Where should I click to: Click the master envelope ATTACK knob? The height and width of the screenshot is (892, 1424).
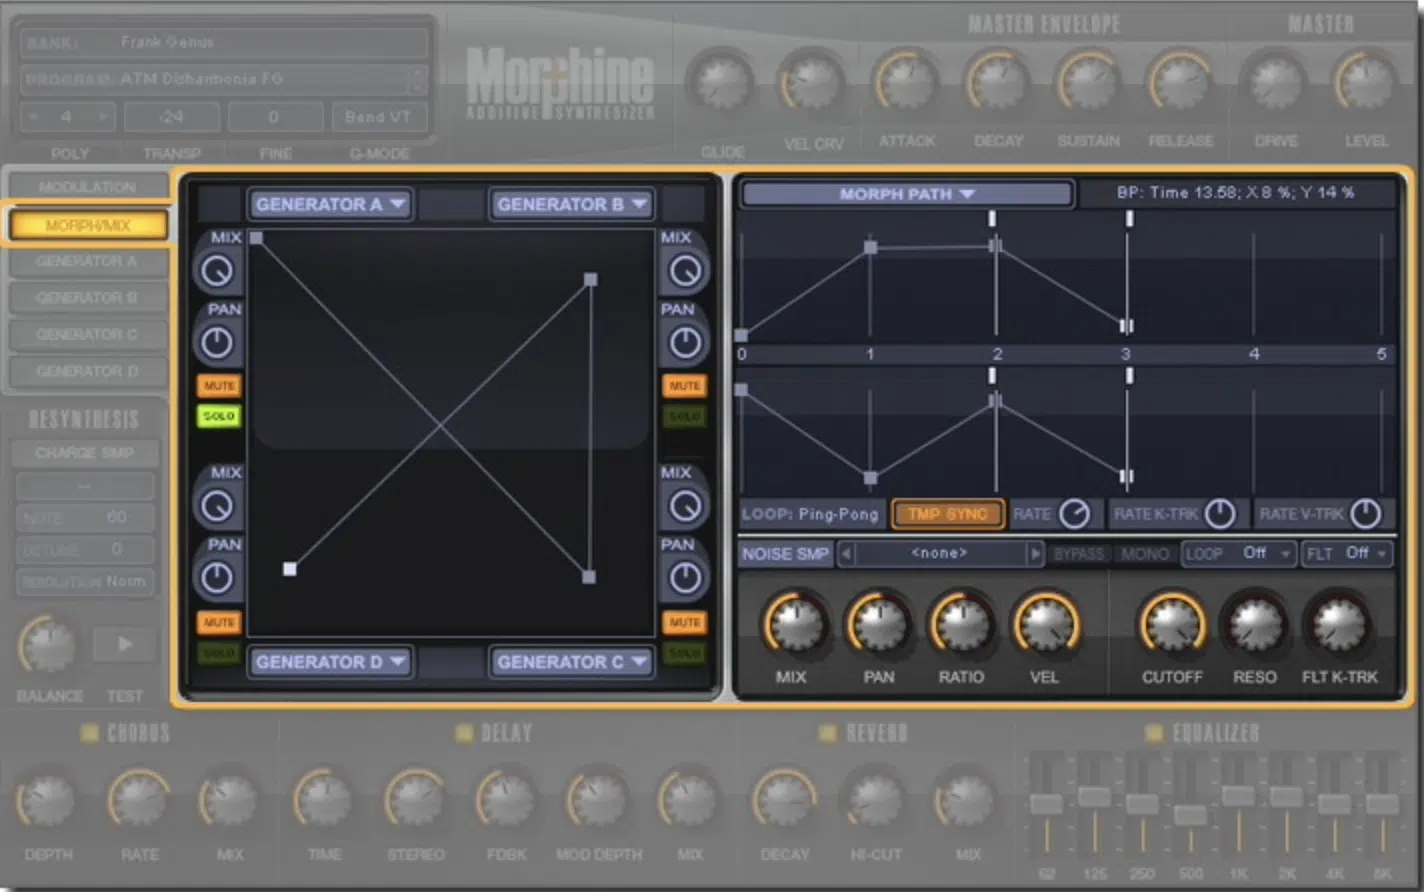tap(906, 82)
